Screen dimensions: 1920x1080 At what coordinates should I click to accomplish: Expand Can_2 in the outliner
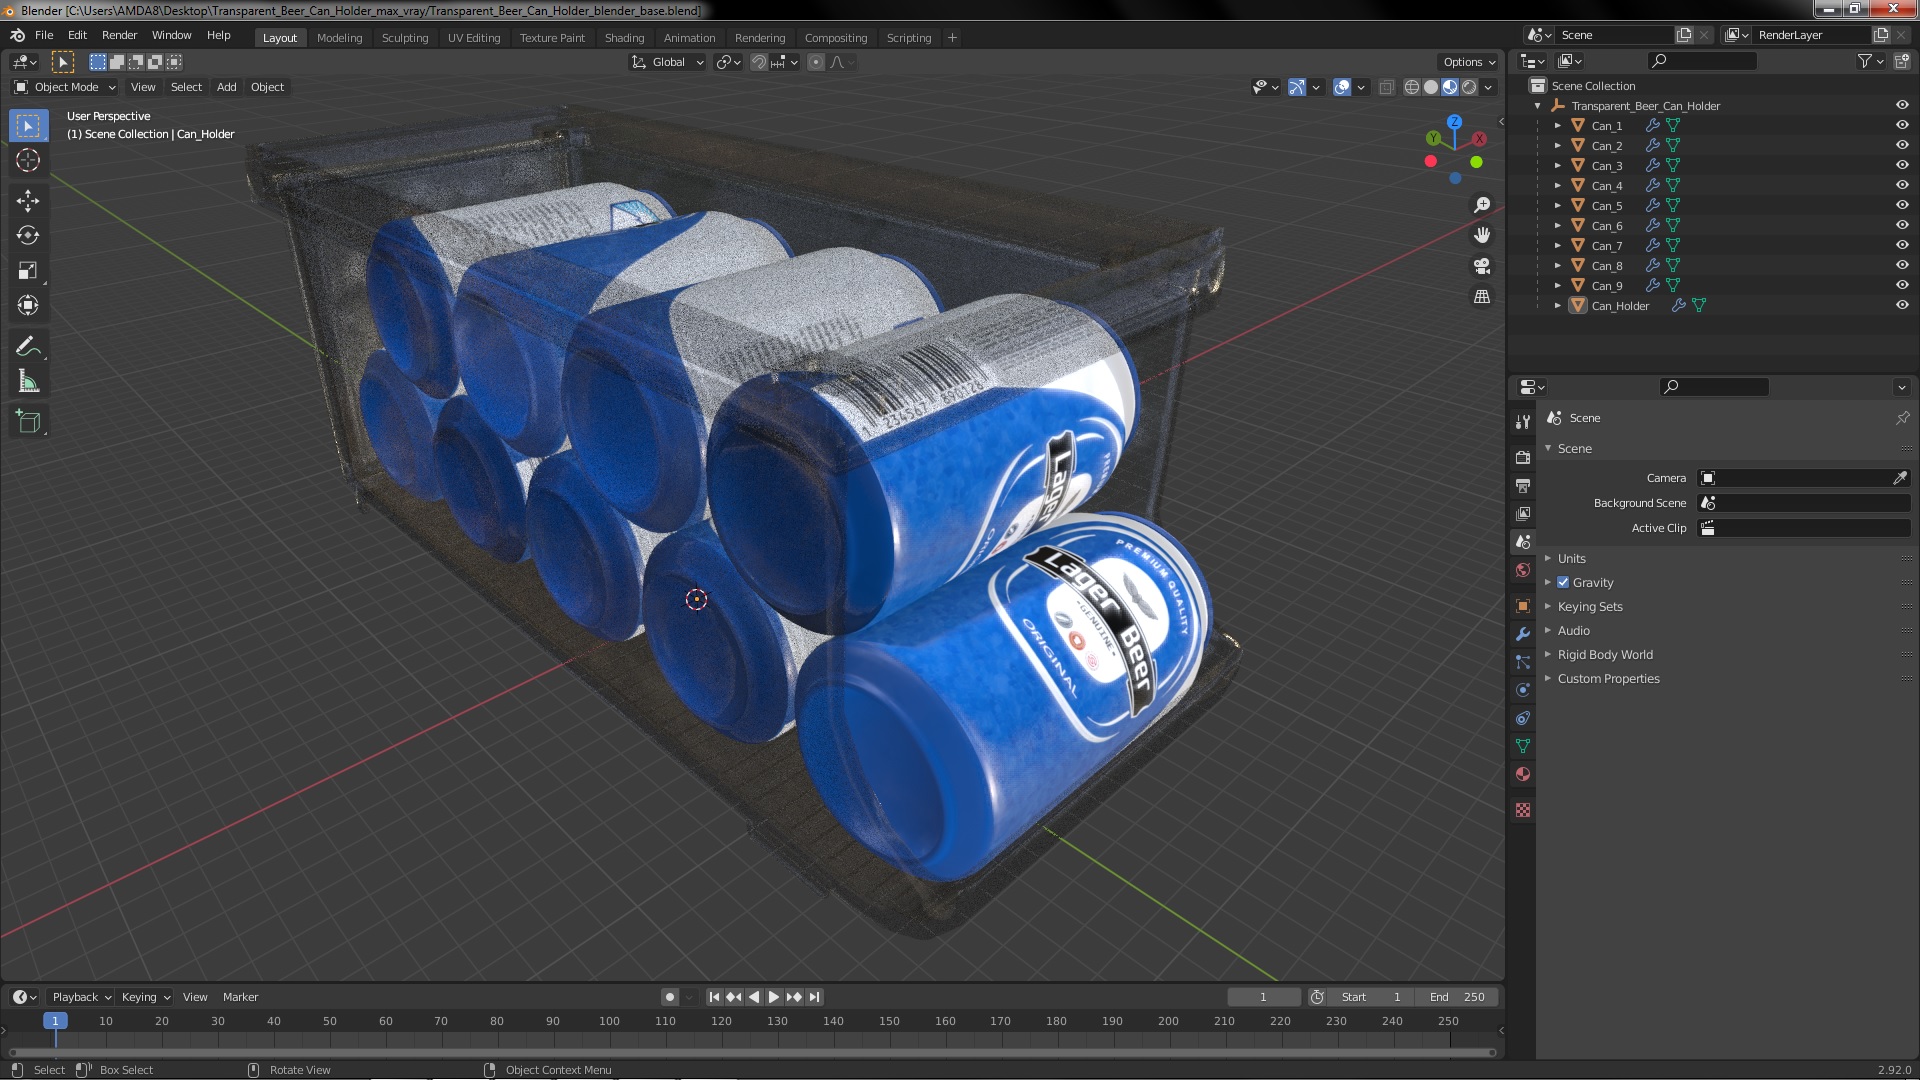[x=1557, y=146]
